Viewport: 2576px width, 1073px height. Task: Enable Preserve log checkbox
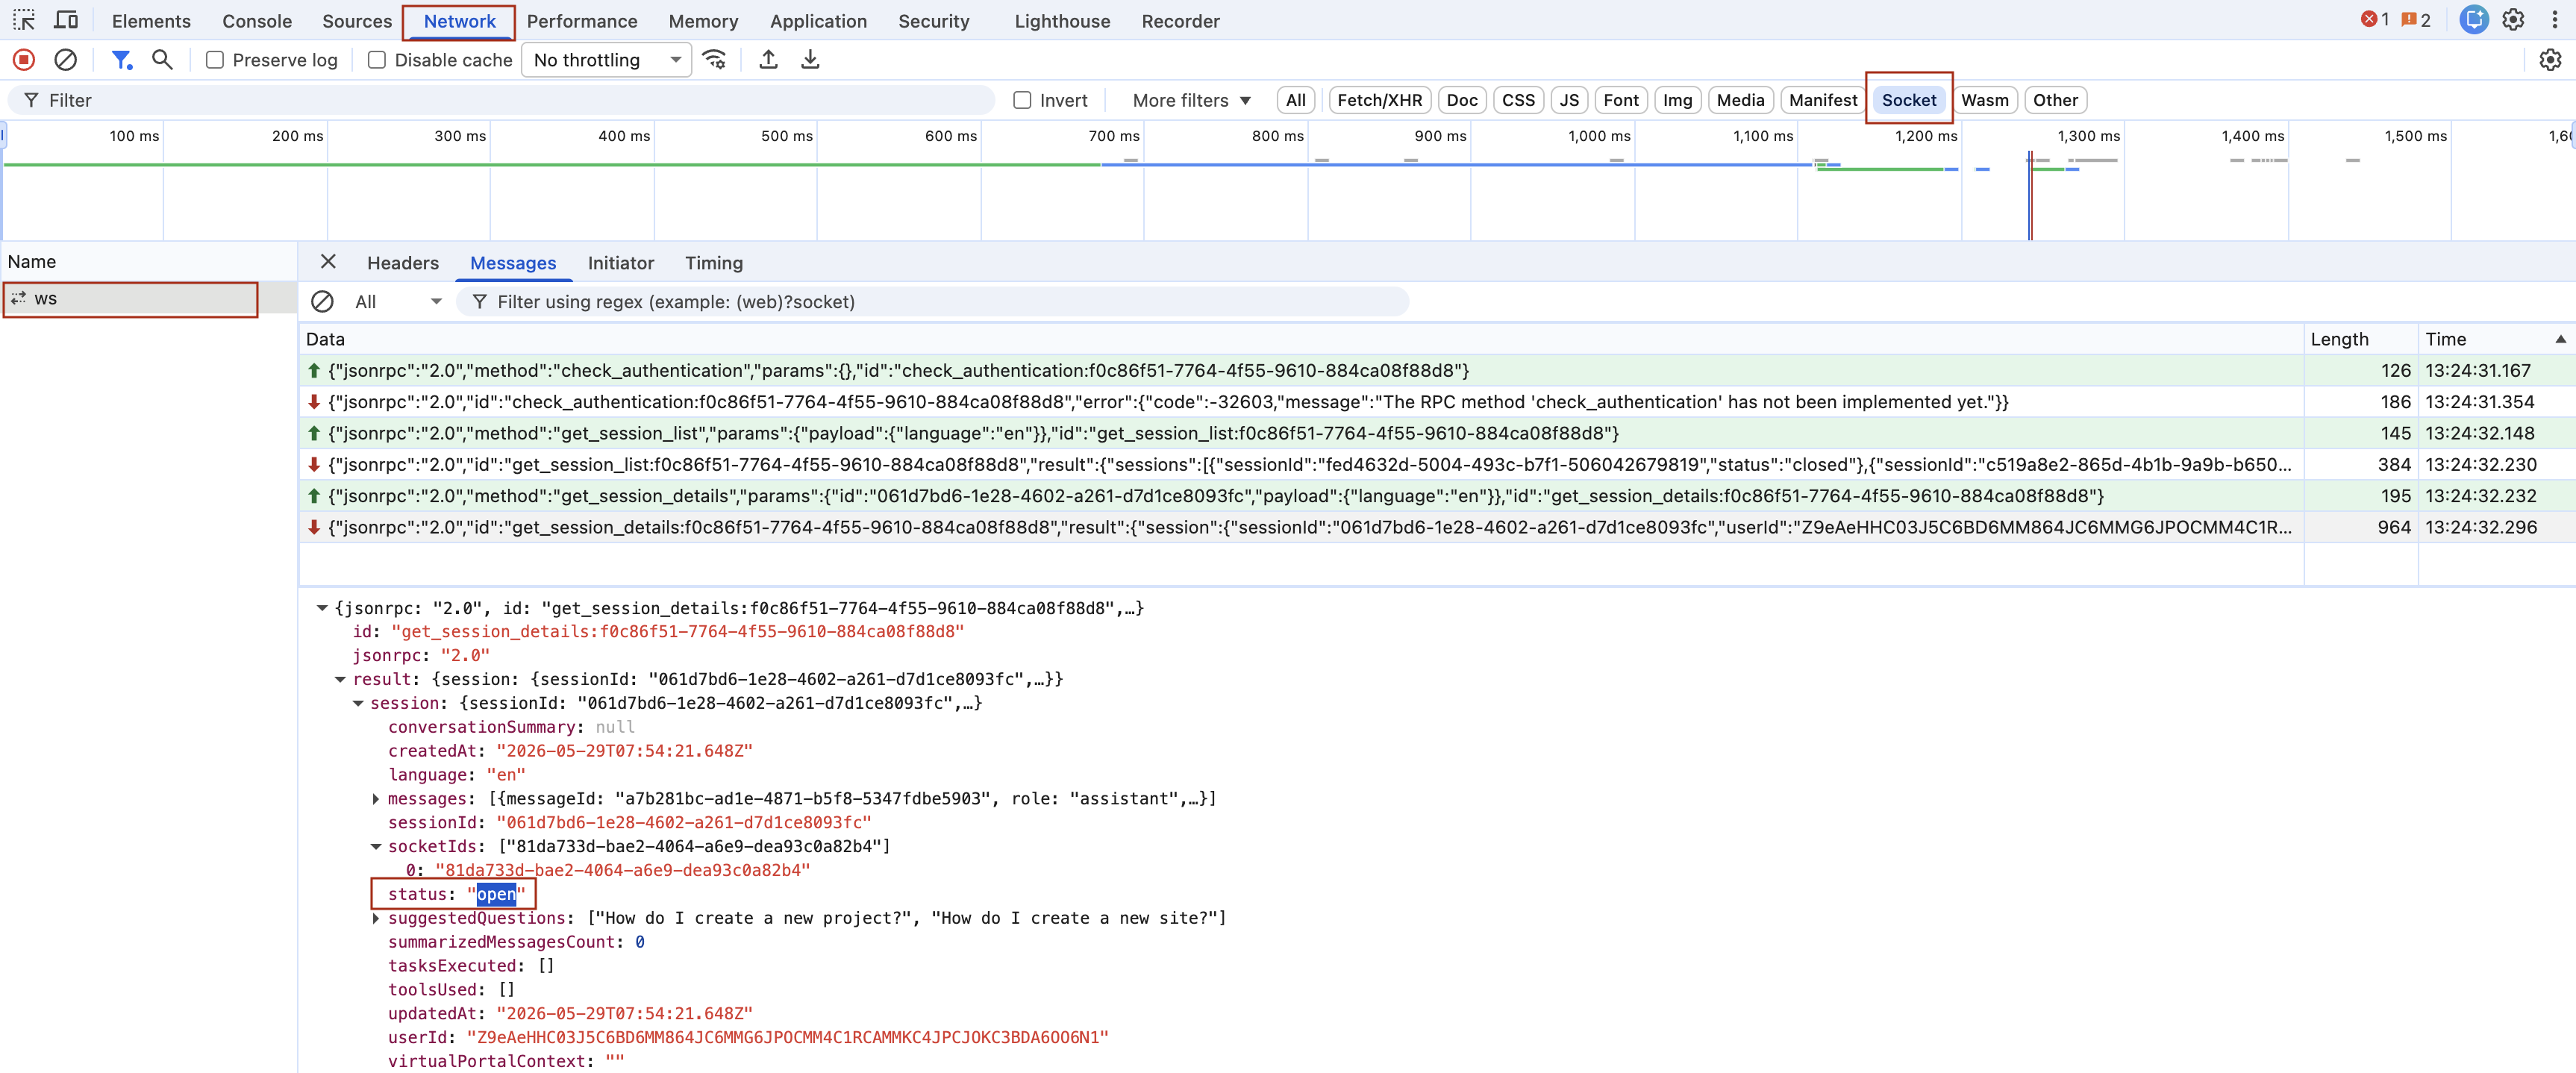coord(215,60)
